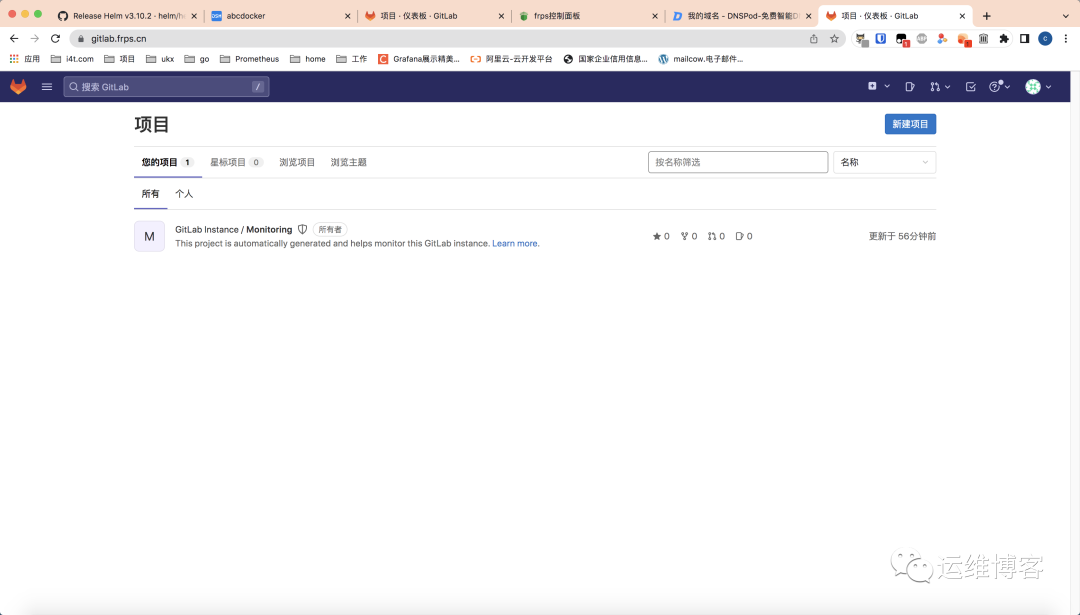Click the 所有者 role badge
Viewport: 1080px width, 615px height.
(330, 229)
